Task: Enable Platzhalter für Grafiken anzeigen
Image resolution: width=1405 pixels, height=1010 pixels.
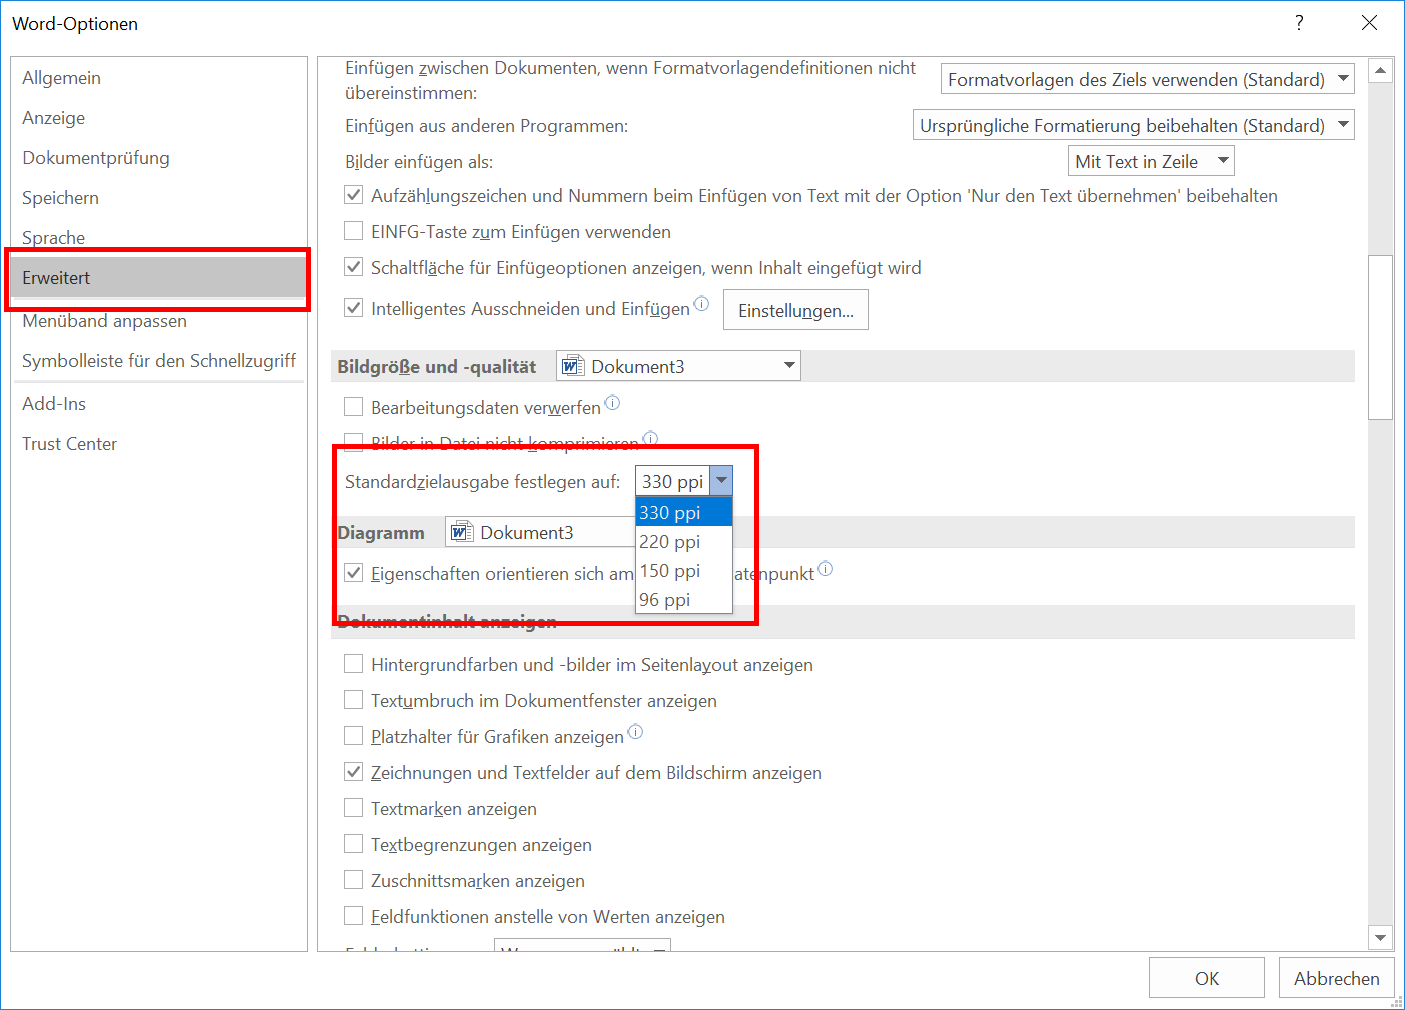Action: 353,736
